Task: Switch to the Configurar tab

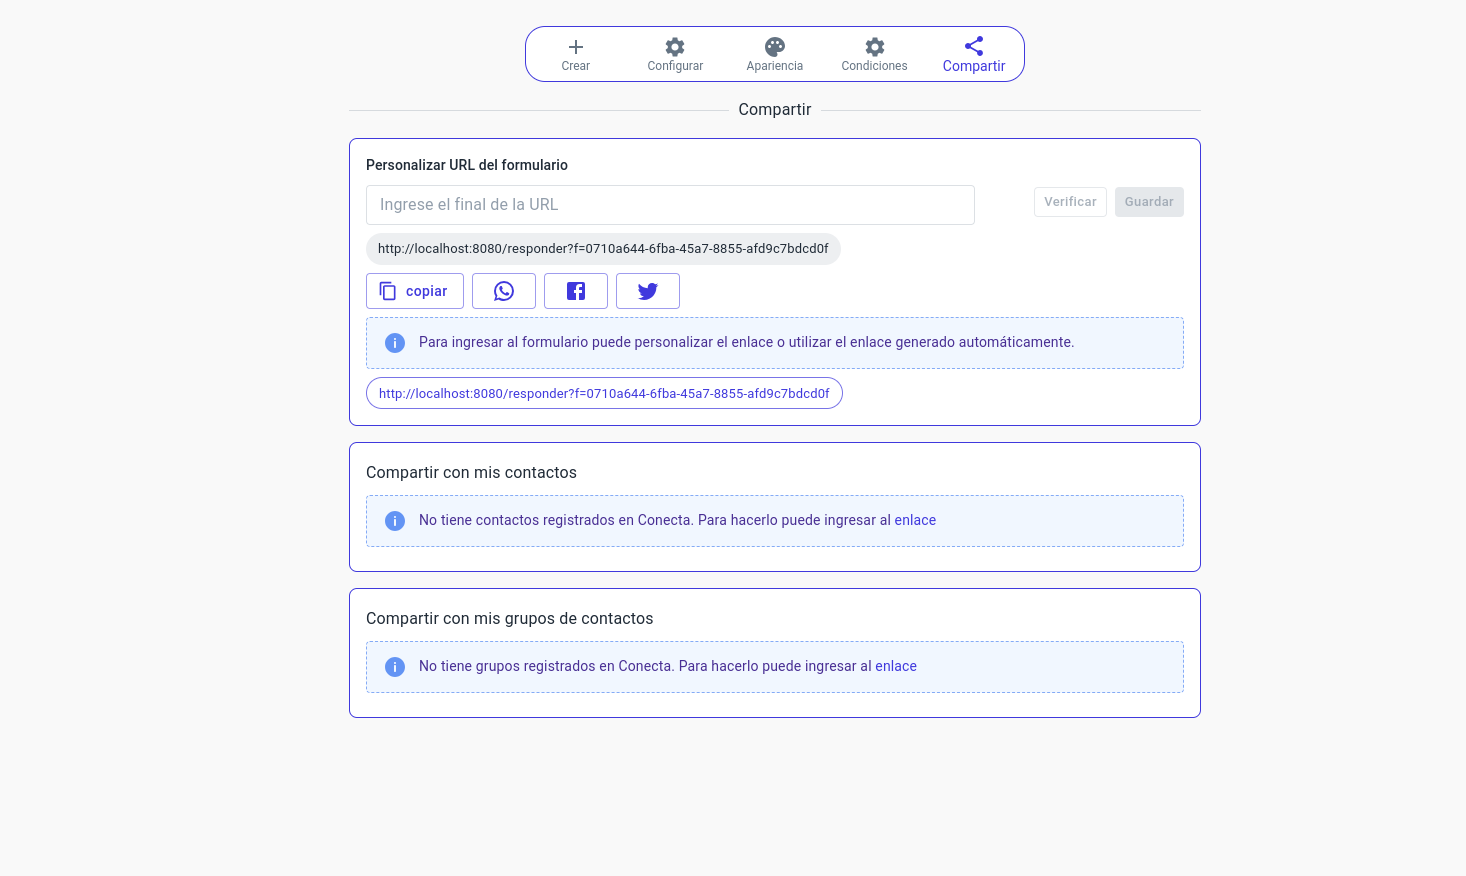Action: [x=675, y=54]
